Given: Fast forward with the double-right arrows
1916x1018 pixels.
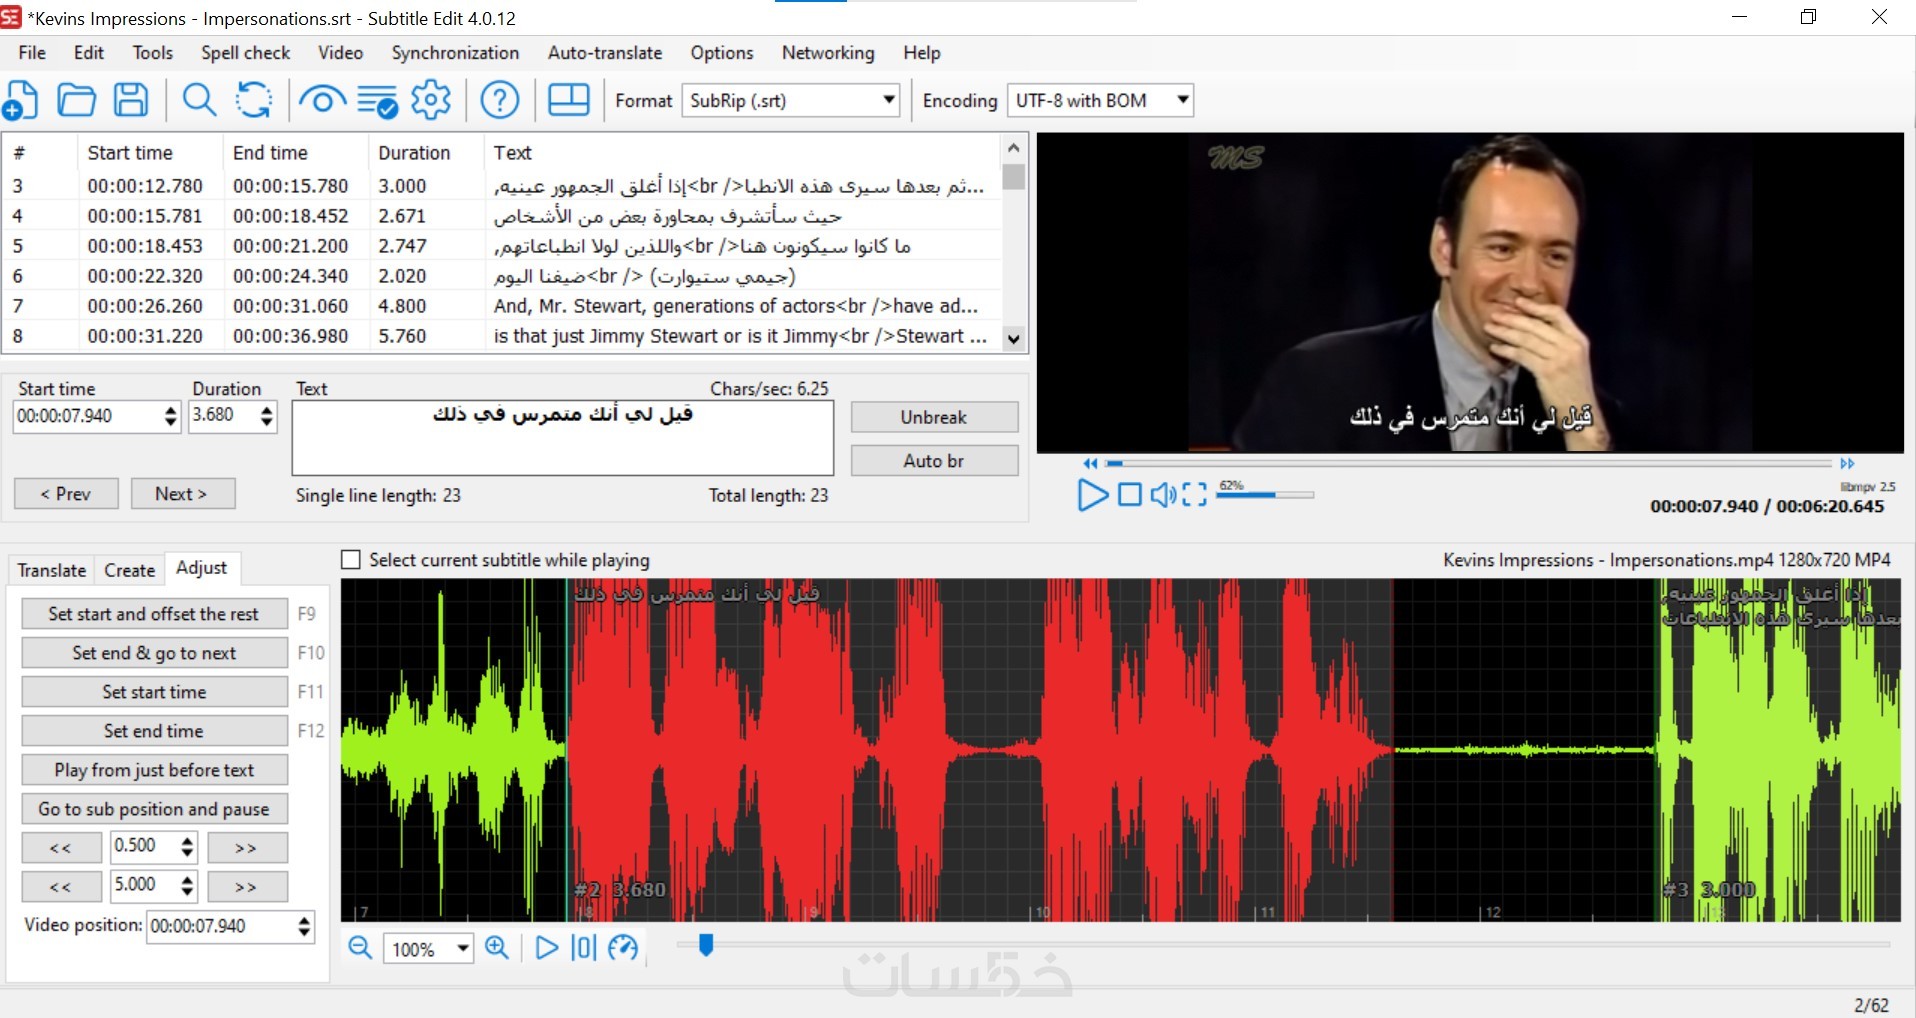Looking at the screenshot, I should point(1847,463).
